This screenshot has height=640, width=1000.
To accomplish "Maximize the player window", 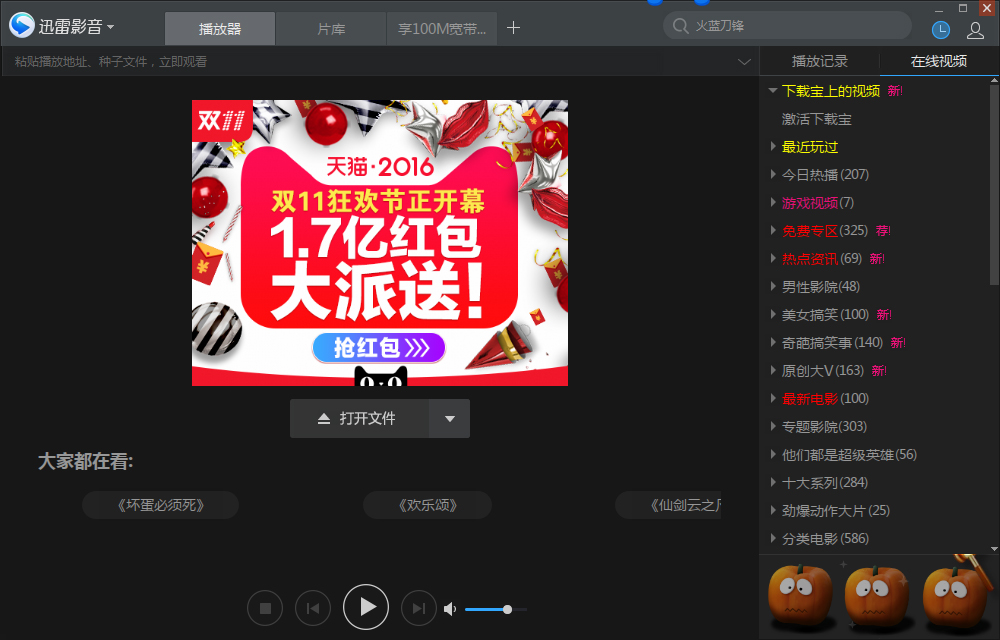I will pos(963,8).
